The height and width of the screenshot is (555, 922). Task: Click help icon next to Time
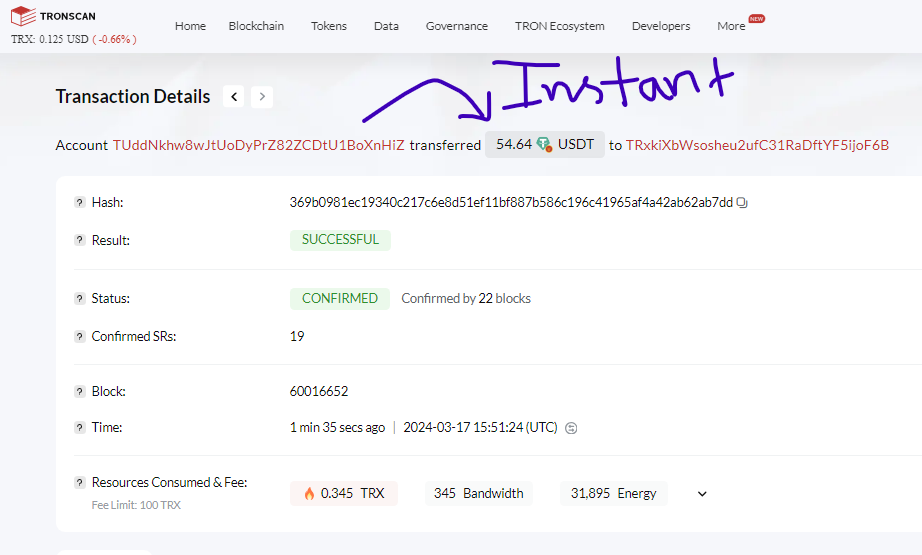click(79, 427)
